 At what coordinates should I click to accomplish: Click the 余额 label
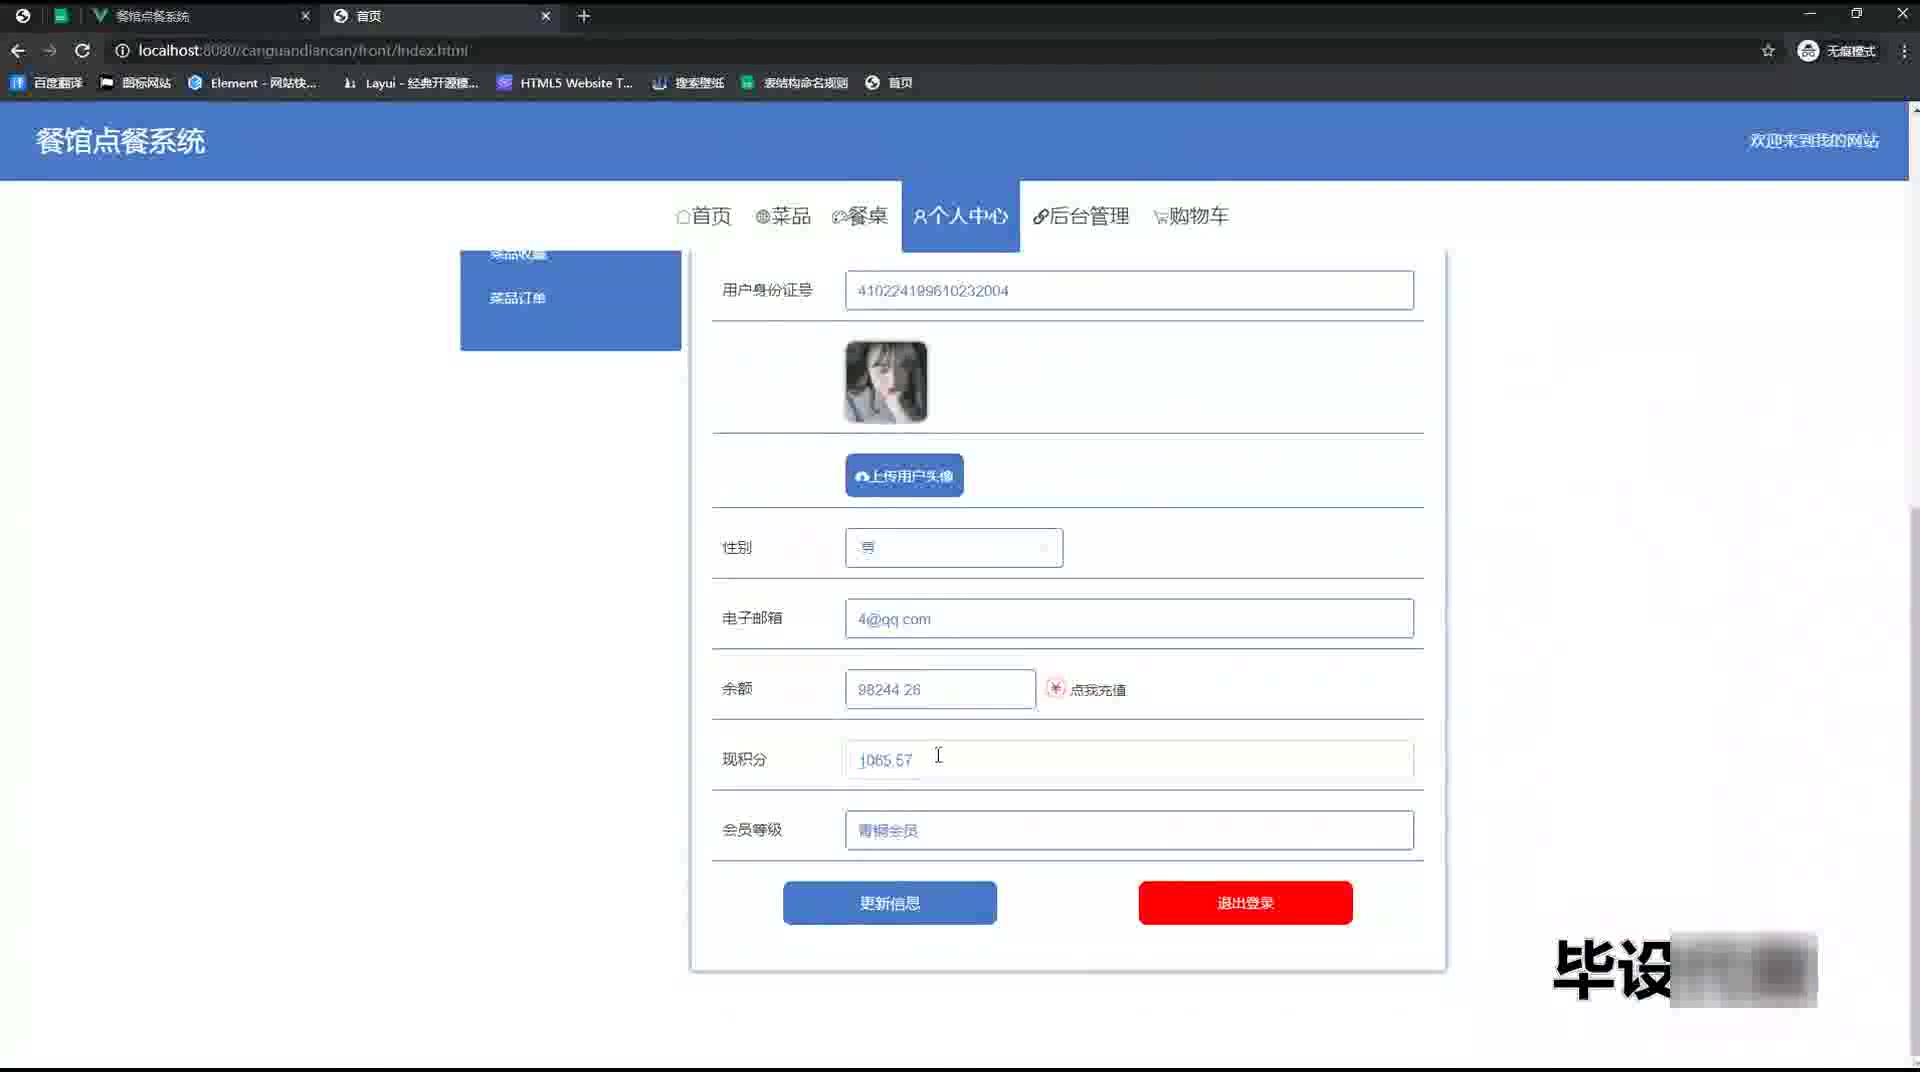pyautogui.click(x=737, y=689)
